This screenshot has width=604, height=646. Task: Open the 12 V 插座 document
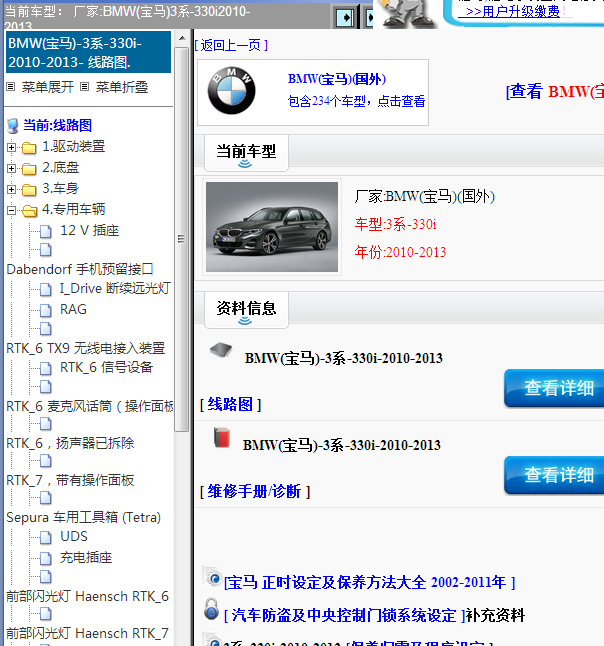(89, 230)
